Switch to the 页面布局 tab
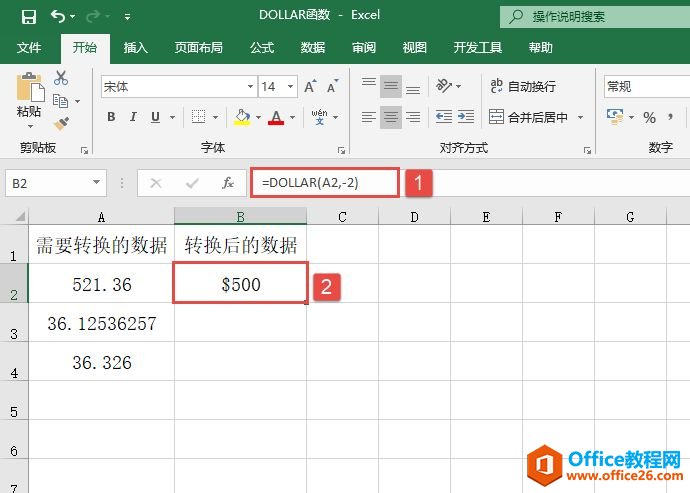Screen dimensions: 690x493 (198, 48)
